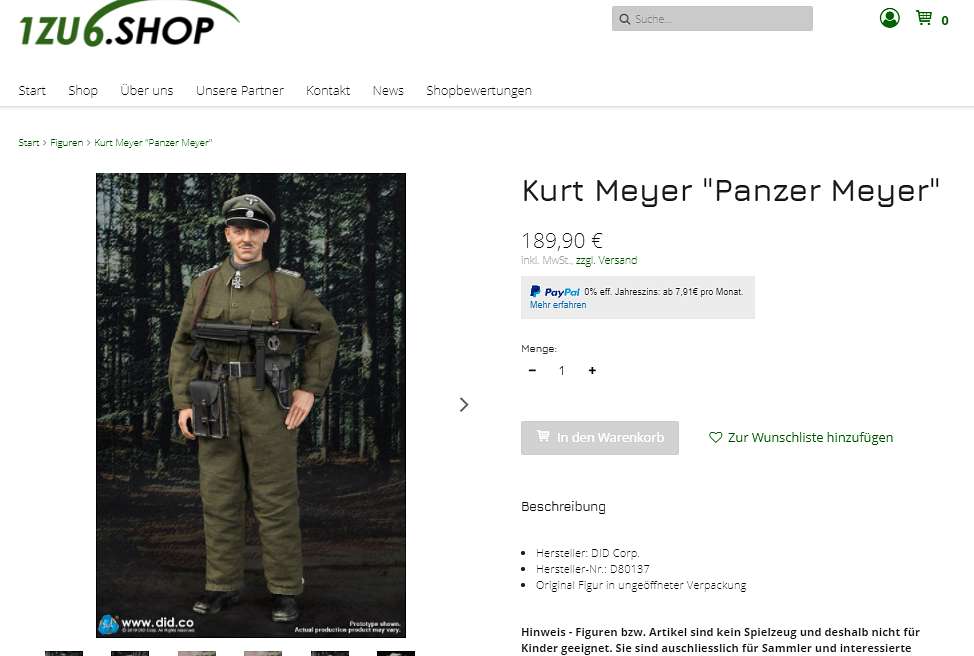The width and height of the screenshot is (974, 656).
Task: Open Shopbewertungen menu item
Action: (479, 91)
